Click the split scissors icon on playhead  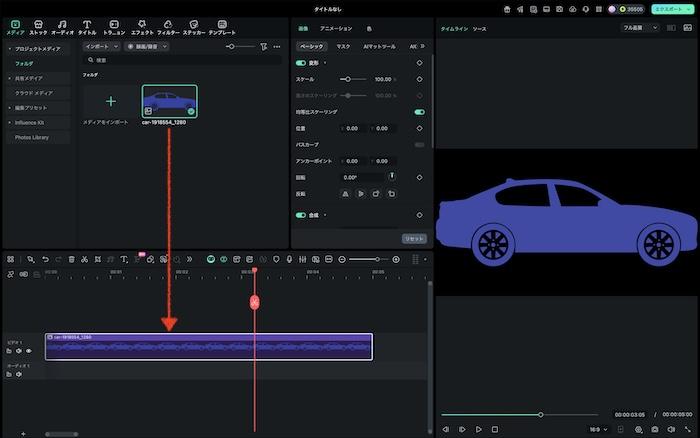255,302
